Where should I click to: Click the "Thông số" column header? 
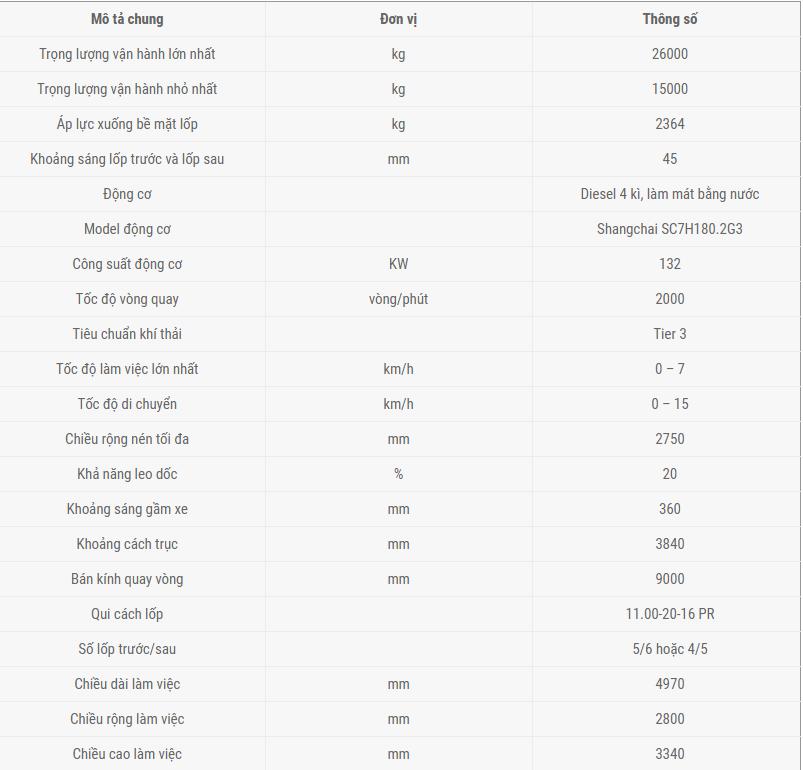point(669,19)
